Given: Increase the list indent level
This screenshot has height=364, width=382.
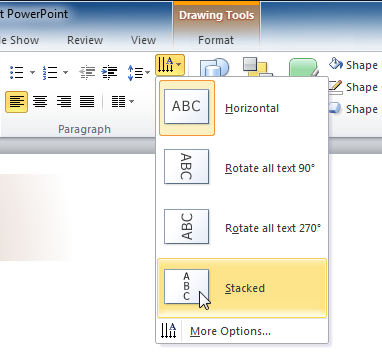Looking at the screenshot, I should 109,72.
